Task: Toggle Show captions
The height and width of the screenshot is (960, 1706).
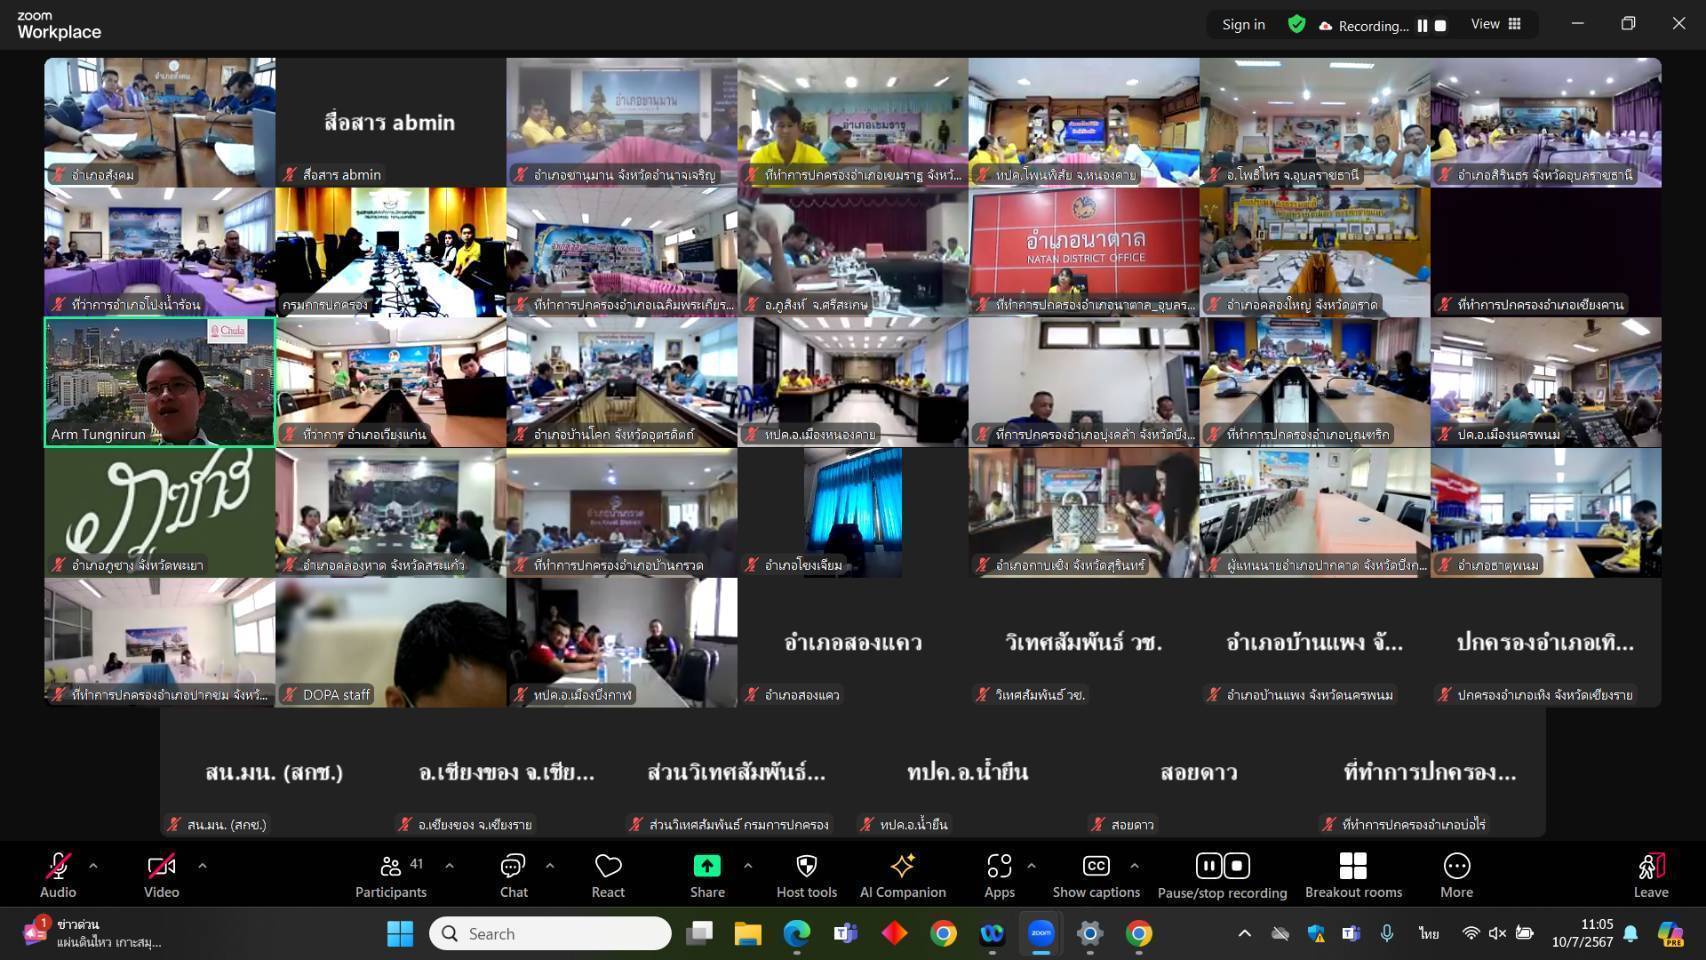Action: [x=1096, y=875]
